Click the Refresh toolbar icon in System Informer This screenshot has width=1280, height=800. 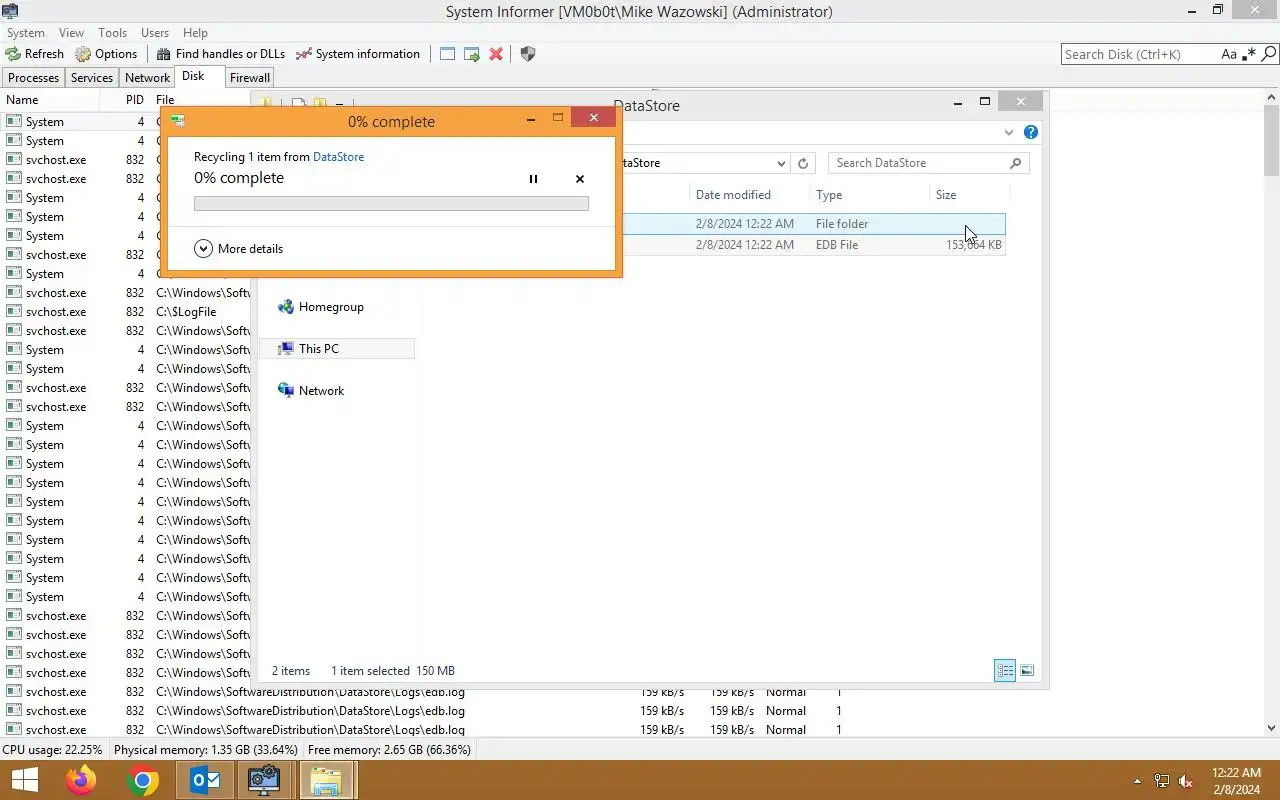click(13, 54)
